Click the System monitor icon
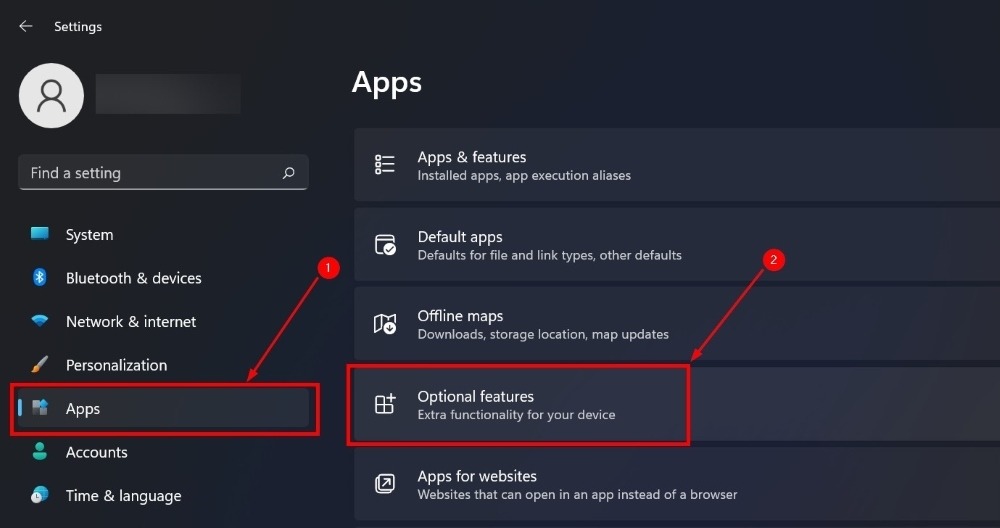 40,234
